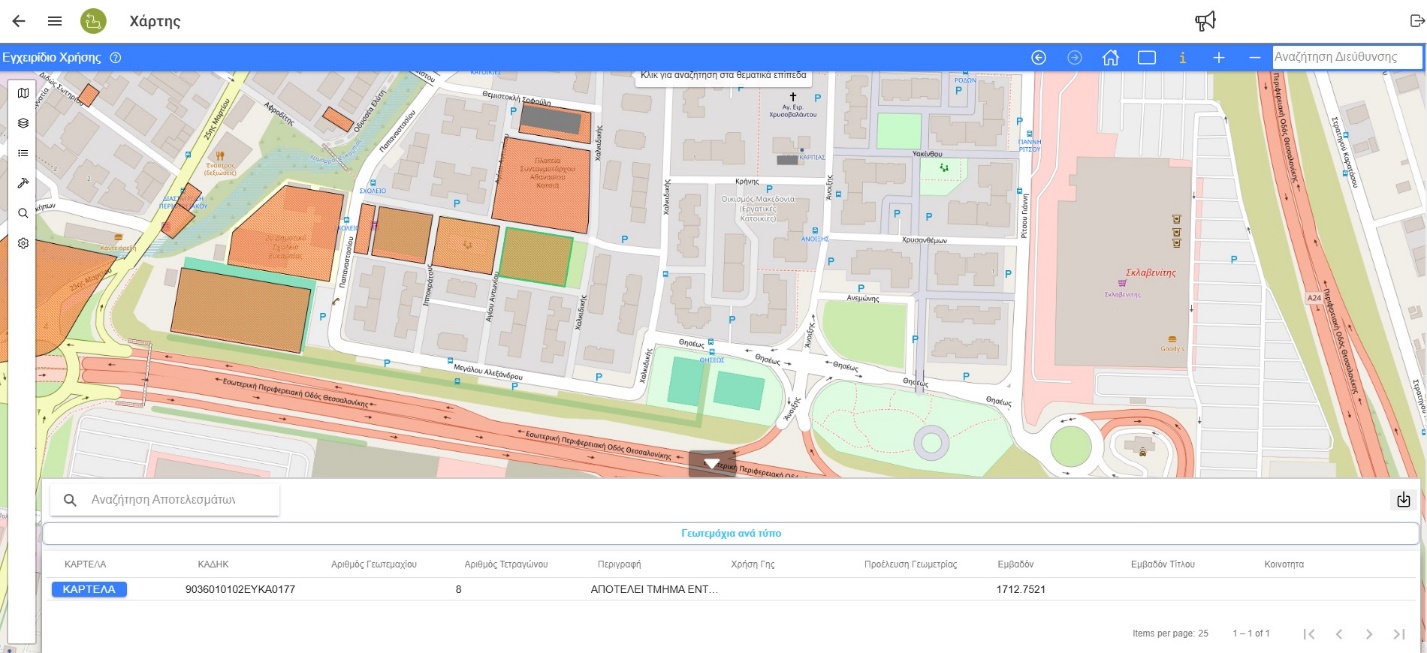This screenshot has height=653, width=1427.
Task: Return to previous map extent
Action: [1039, 58]
